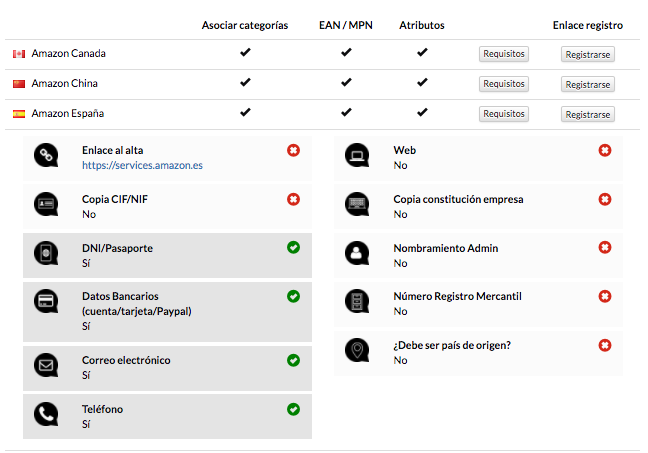This screenshot has height=453, width=648.
Task: Click the Datos Bancarios (cuenta/tarjeta/Paypal) label
Action: tap(136, 304)
